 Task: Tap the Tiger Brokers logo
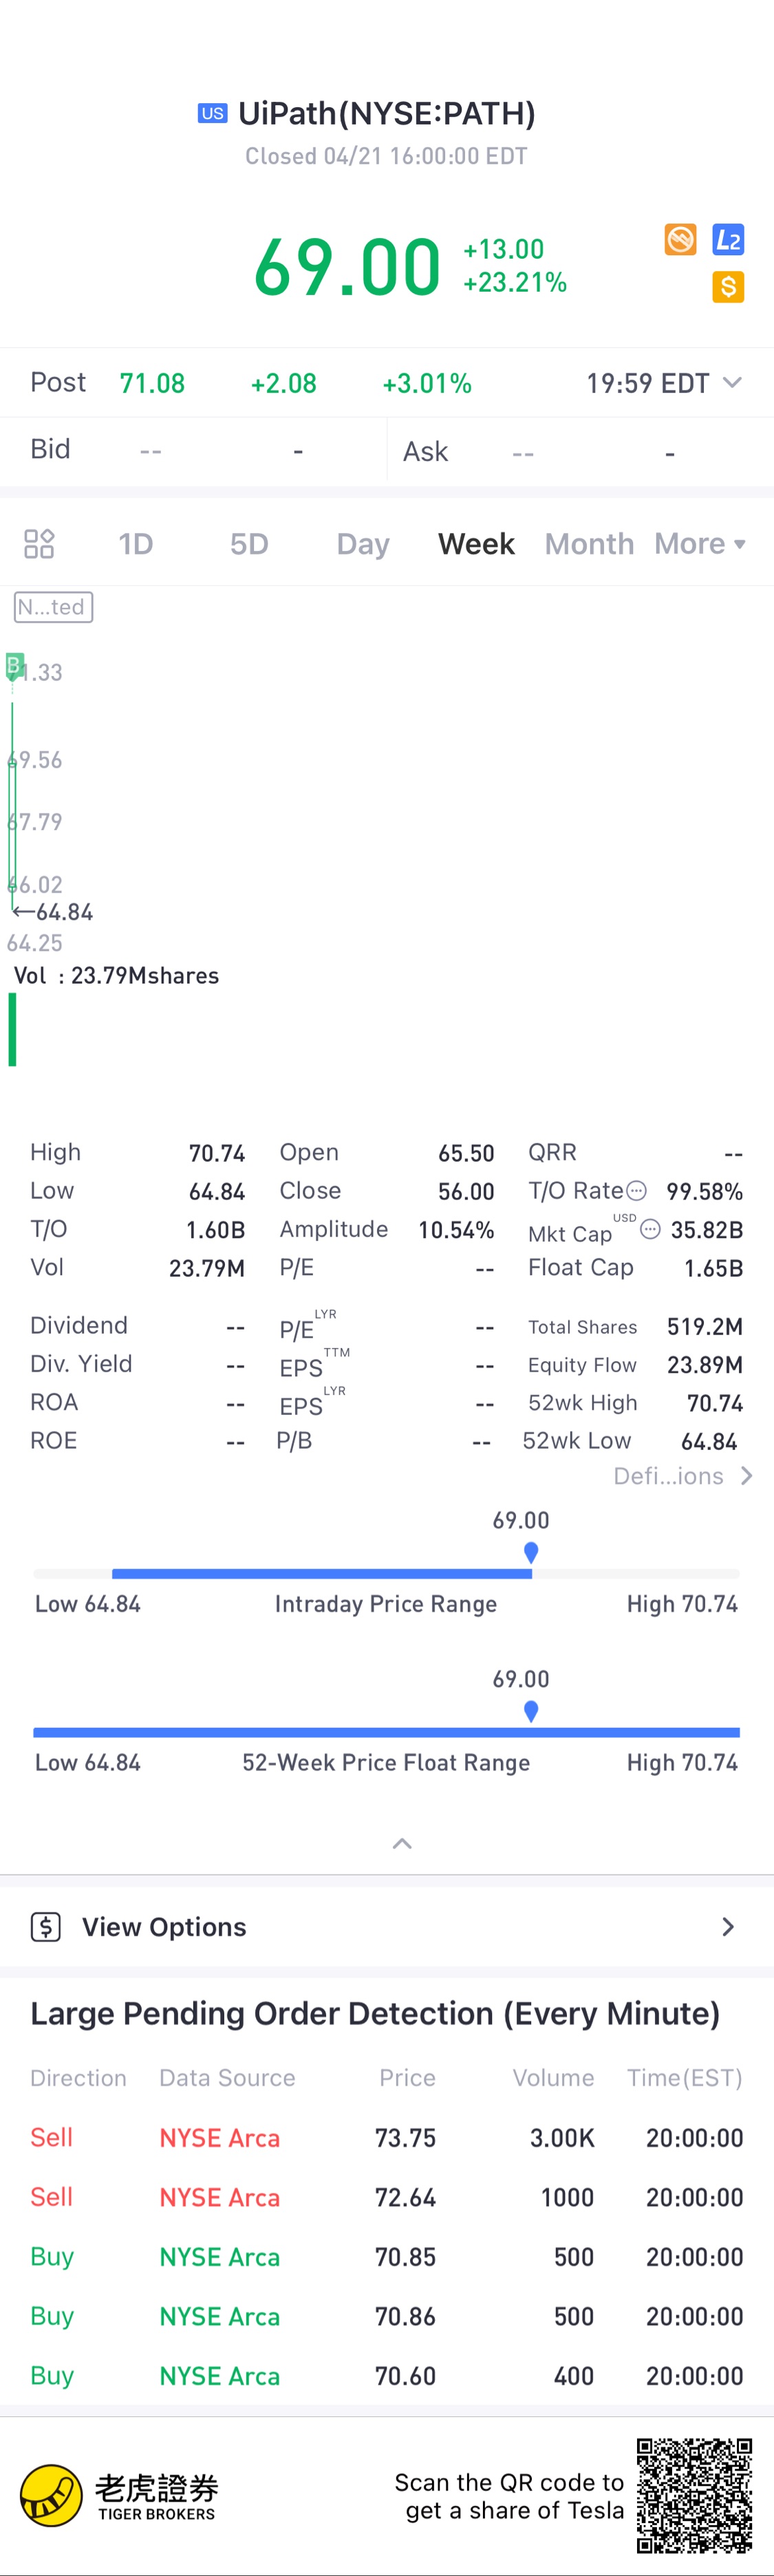coord(119,2496)
